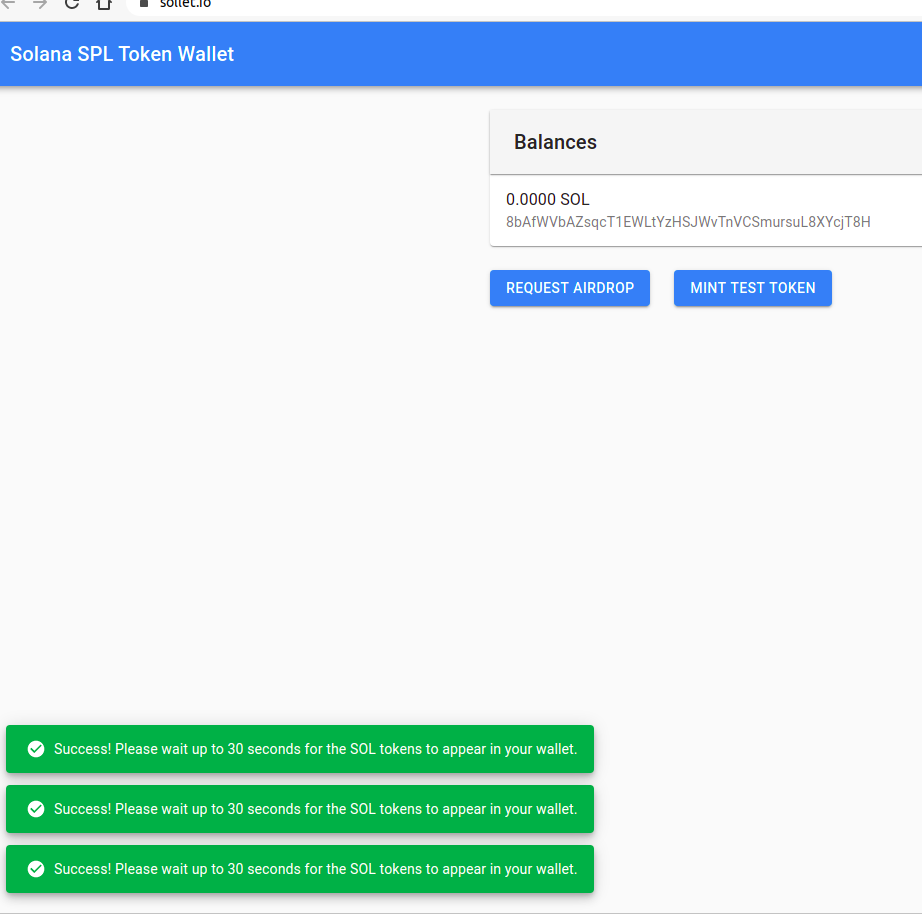922x914 pixels.
Task: Go to browser home icon
Action: [104, 4]
